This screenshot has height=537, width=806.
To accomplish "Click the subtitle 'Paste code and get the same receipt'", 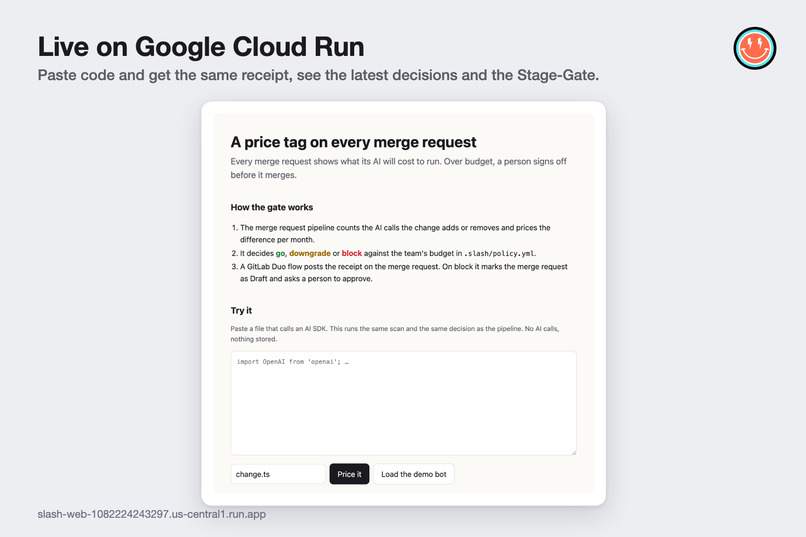I will (318, 75).
